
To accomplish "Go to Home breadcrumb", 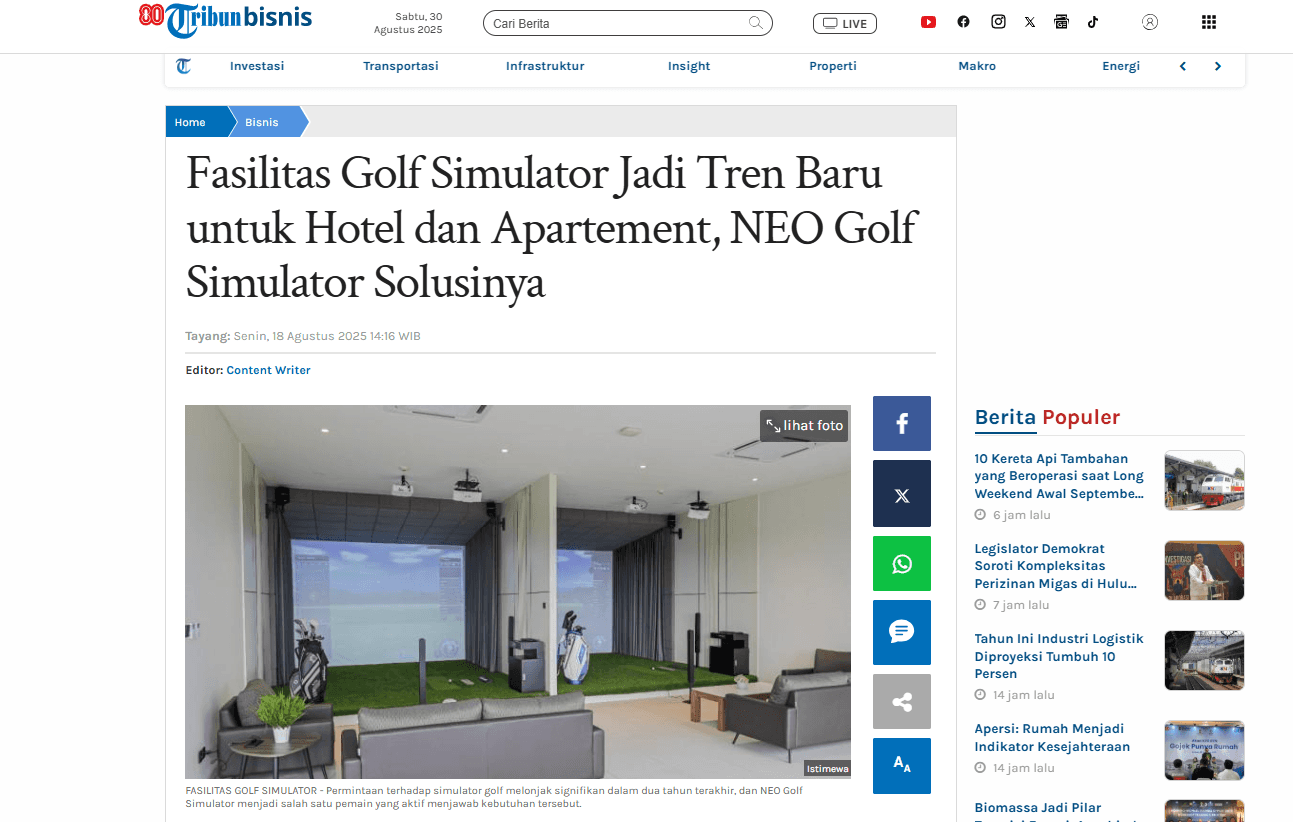I will point(190,122).
